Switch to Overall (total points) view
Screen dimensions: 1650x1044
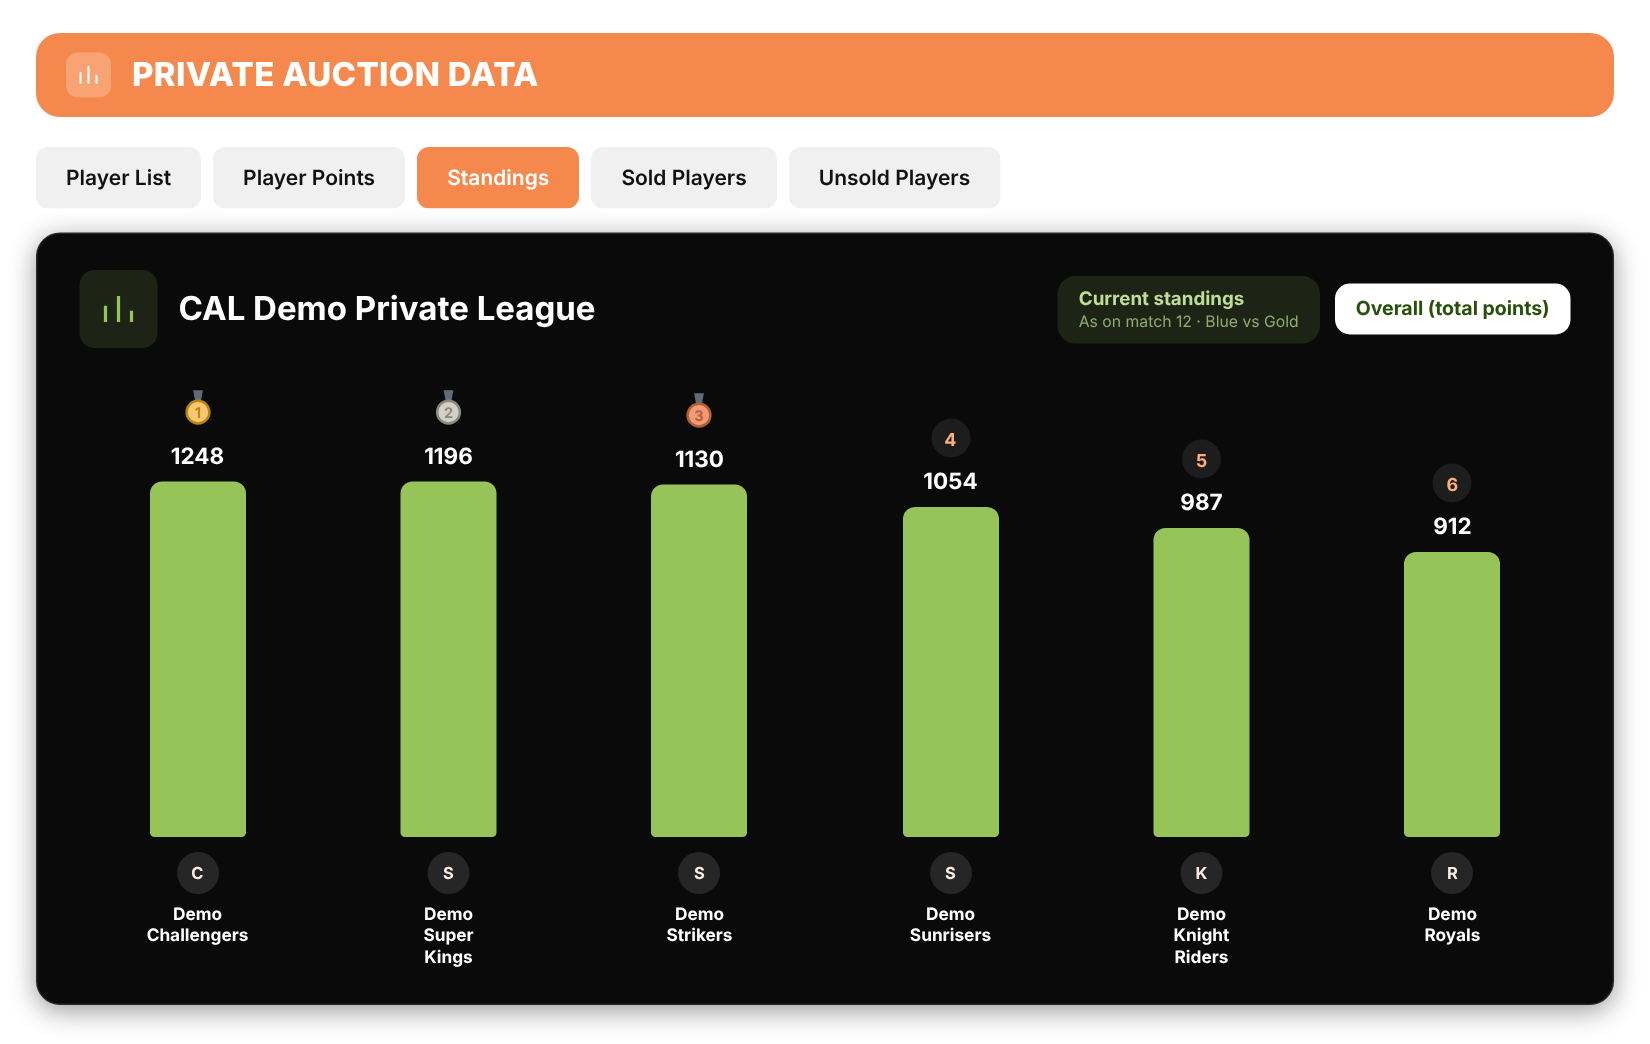click(1452, 309)
